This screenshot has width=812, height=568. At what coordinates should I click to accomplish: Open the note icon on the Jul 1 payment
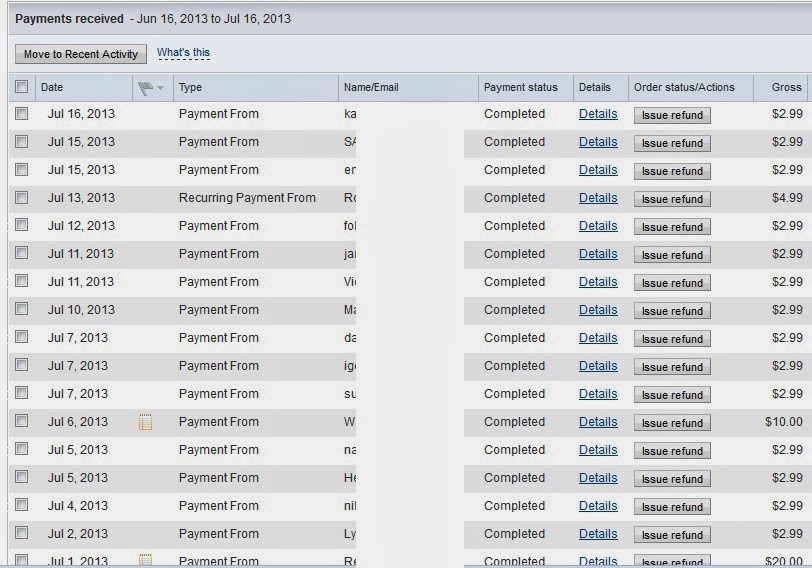[145, 561]
